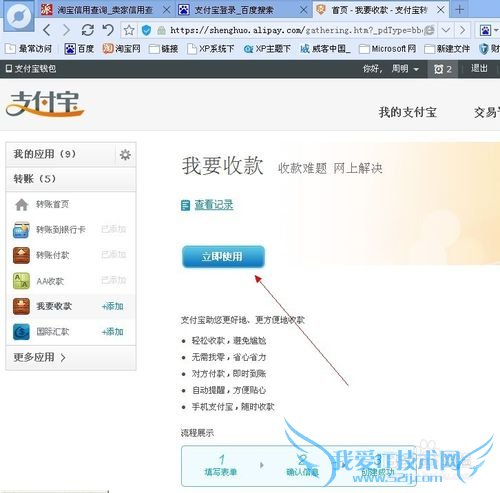Open 支付宝钱包 link in top bar

pyautogui.click(x=31, y=69)
